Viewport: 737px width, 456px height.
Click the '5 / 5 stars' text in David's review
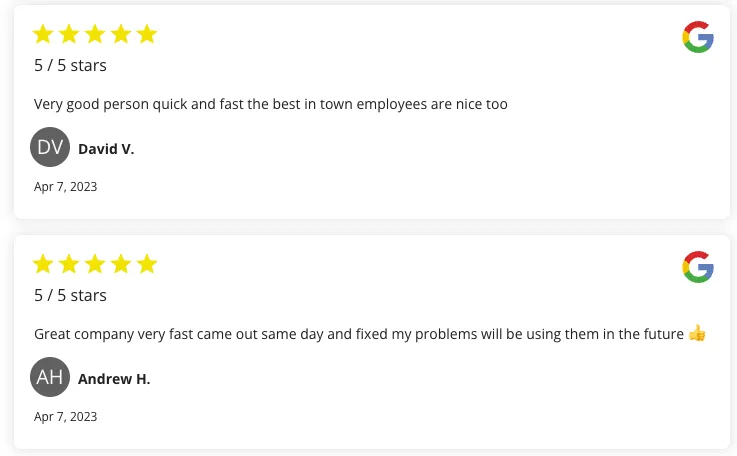[x=70, y=66]
